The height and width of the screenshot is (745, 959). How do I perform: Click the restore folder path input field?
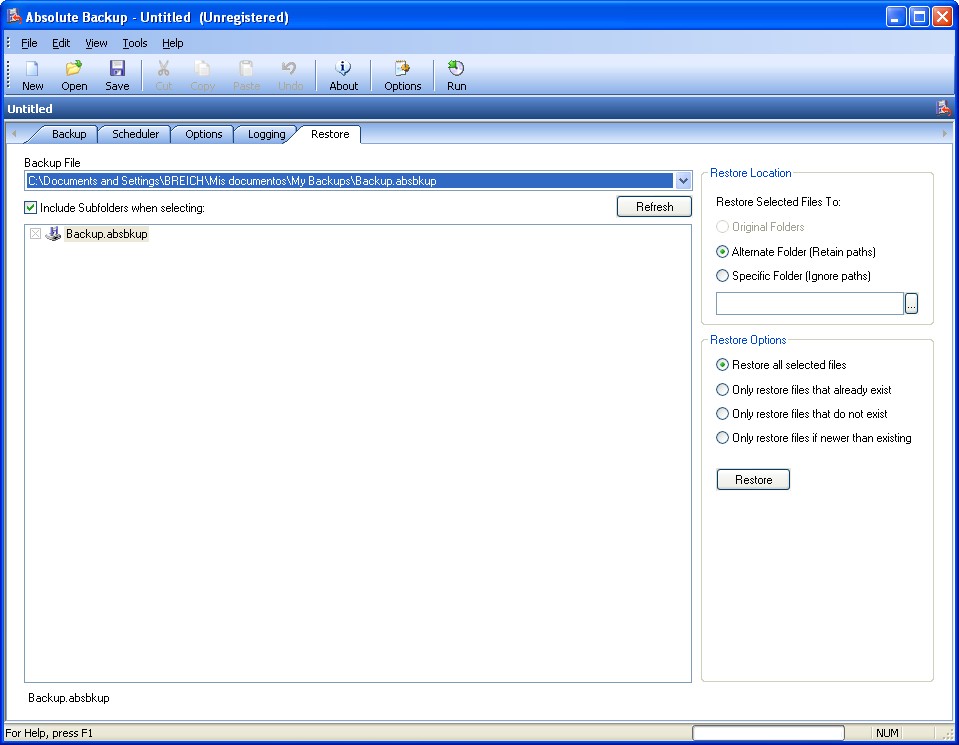pyautogui.click(x=810, y=303)
